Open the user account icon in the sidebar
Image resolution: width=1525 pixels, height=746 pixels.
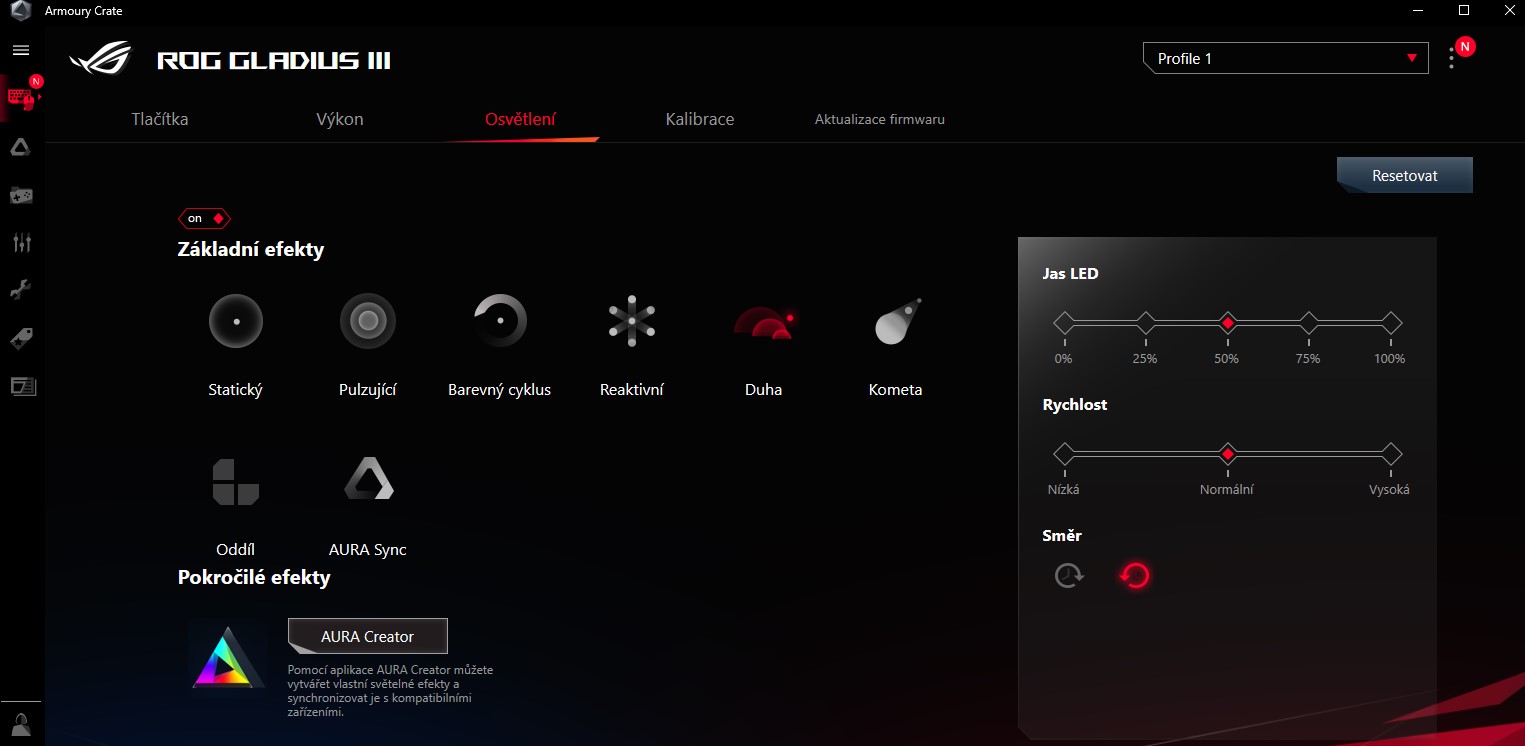pos(21,723)
